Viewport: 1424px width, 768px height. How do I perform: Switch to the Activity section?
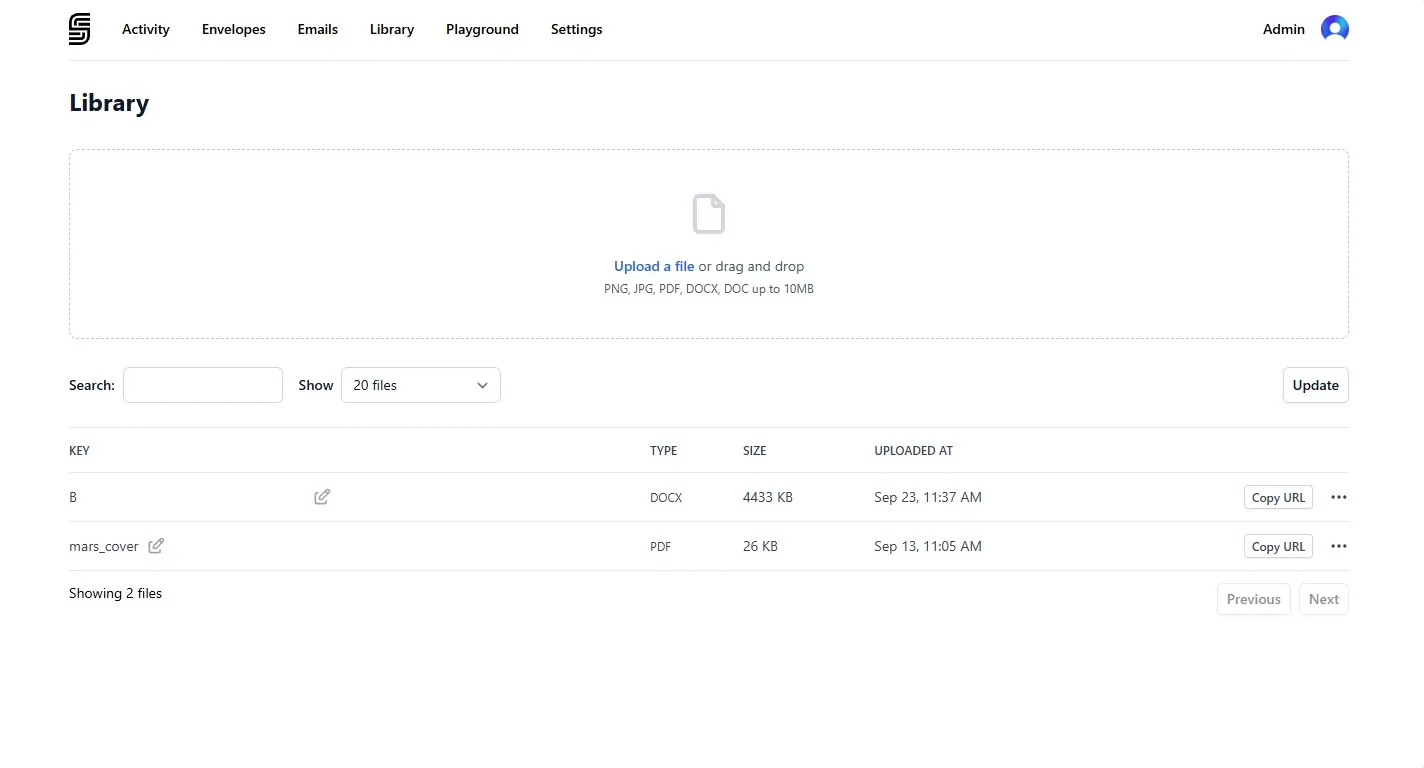point(145,29)
